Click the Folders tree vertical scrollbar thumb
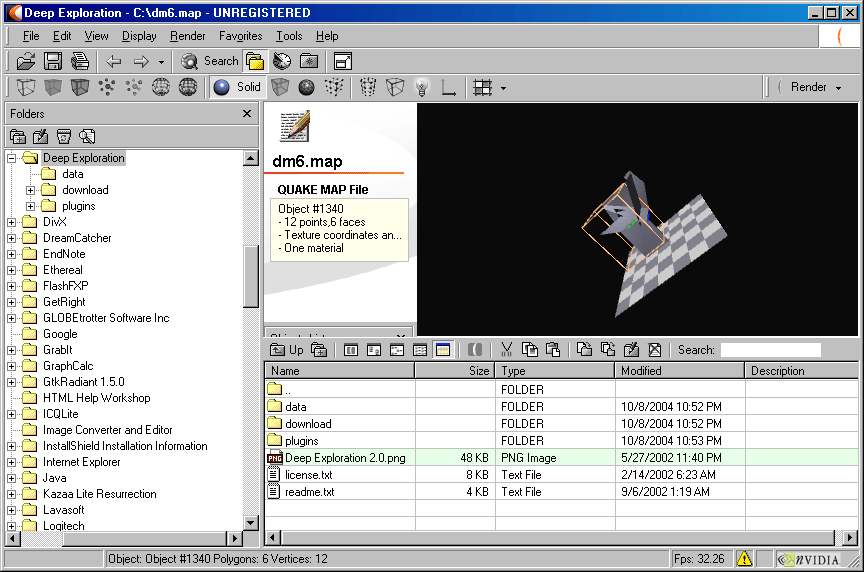864x572 pixels. click(251, 274)
